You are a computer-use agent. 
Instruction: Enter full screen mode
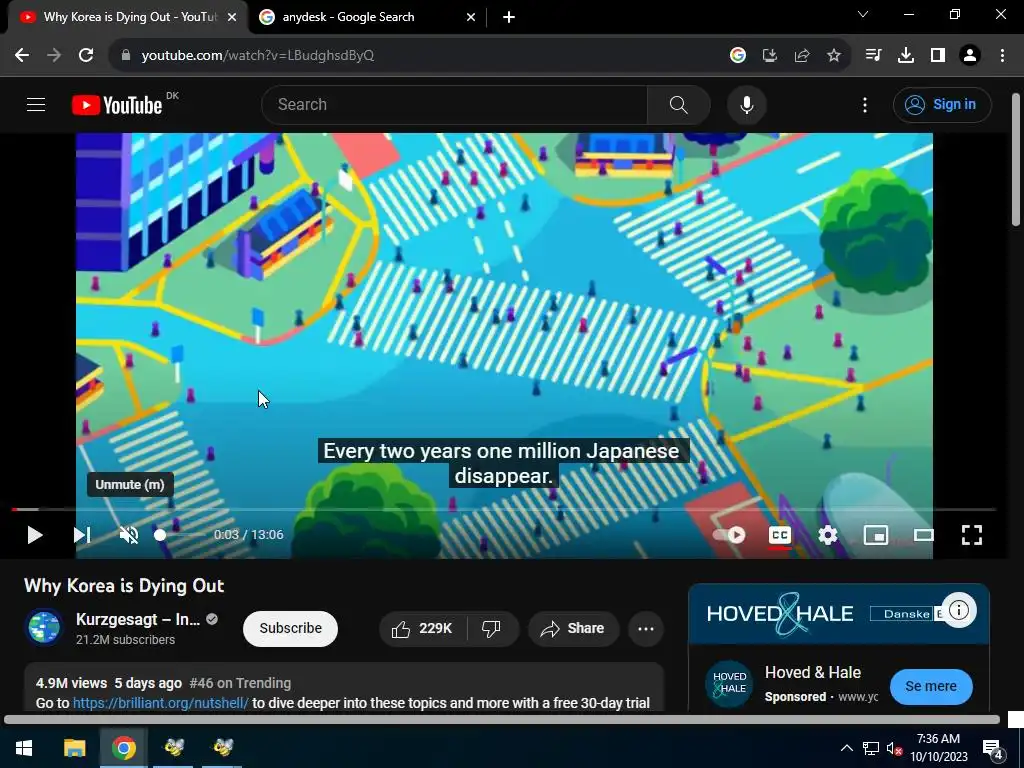pyautogui.click(x=972, y=535)
